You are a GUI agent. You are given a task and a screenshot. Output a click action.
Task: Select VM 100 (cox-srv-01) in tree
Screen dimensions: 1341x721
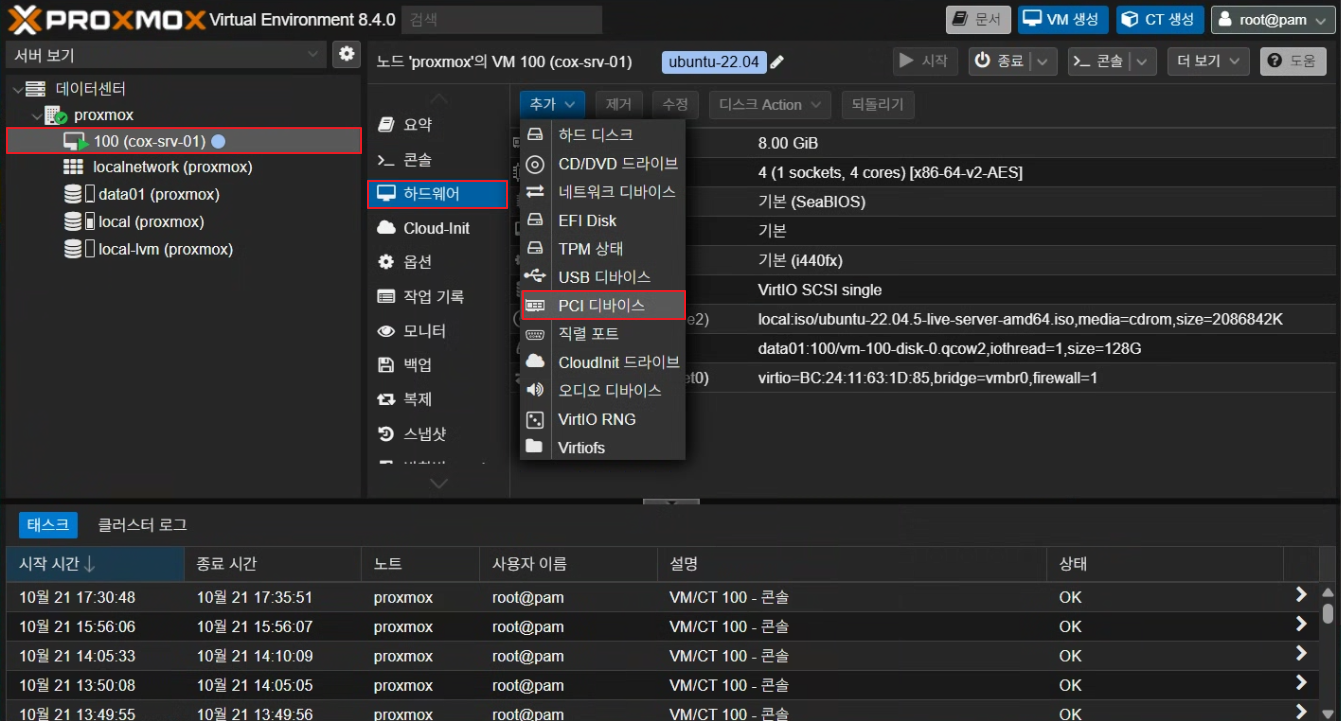tap(184, 141)
